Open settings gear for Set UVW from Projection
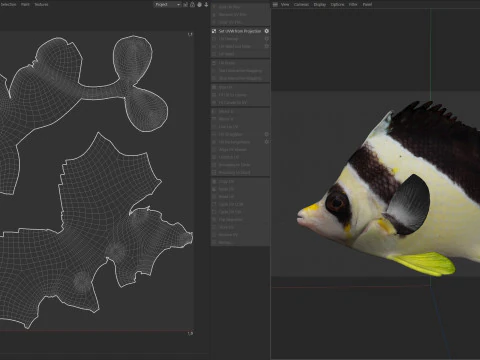480x360 pixels. coord(267,31)
